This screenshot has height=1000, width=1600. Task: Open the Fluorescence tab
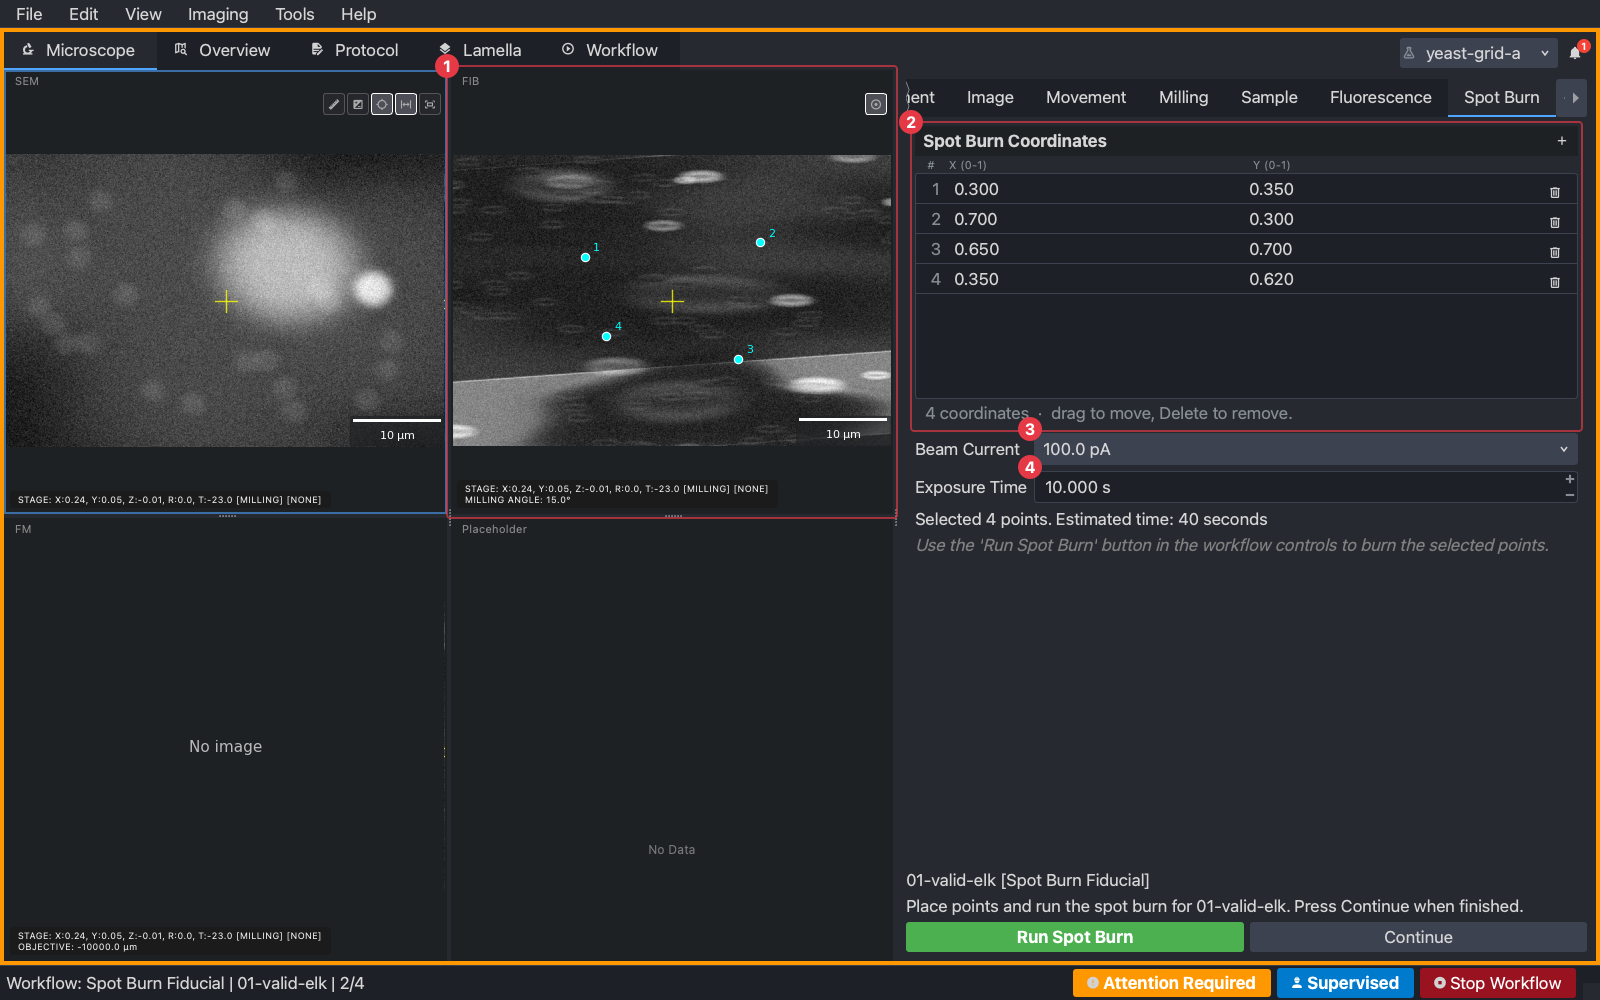pos(1381,97)
